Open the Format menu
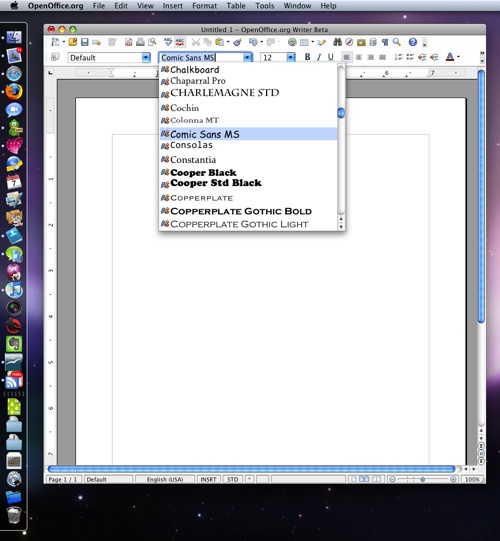 (205, 6)
